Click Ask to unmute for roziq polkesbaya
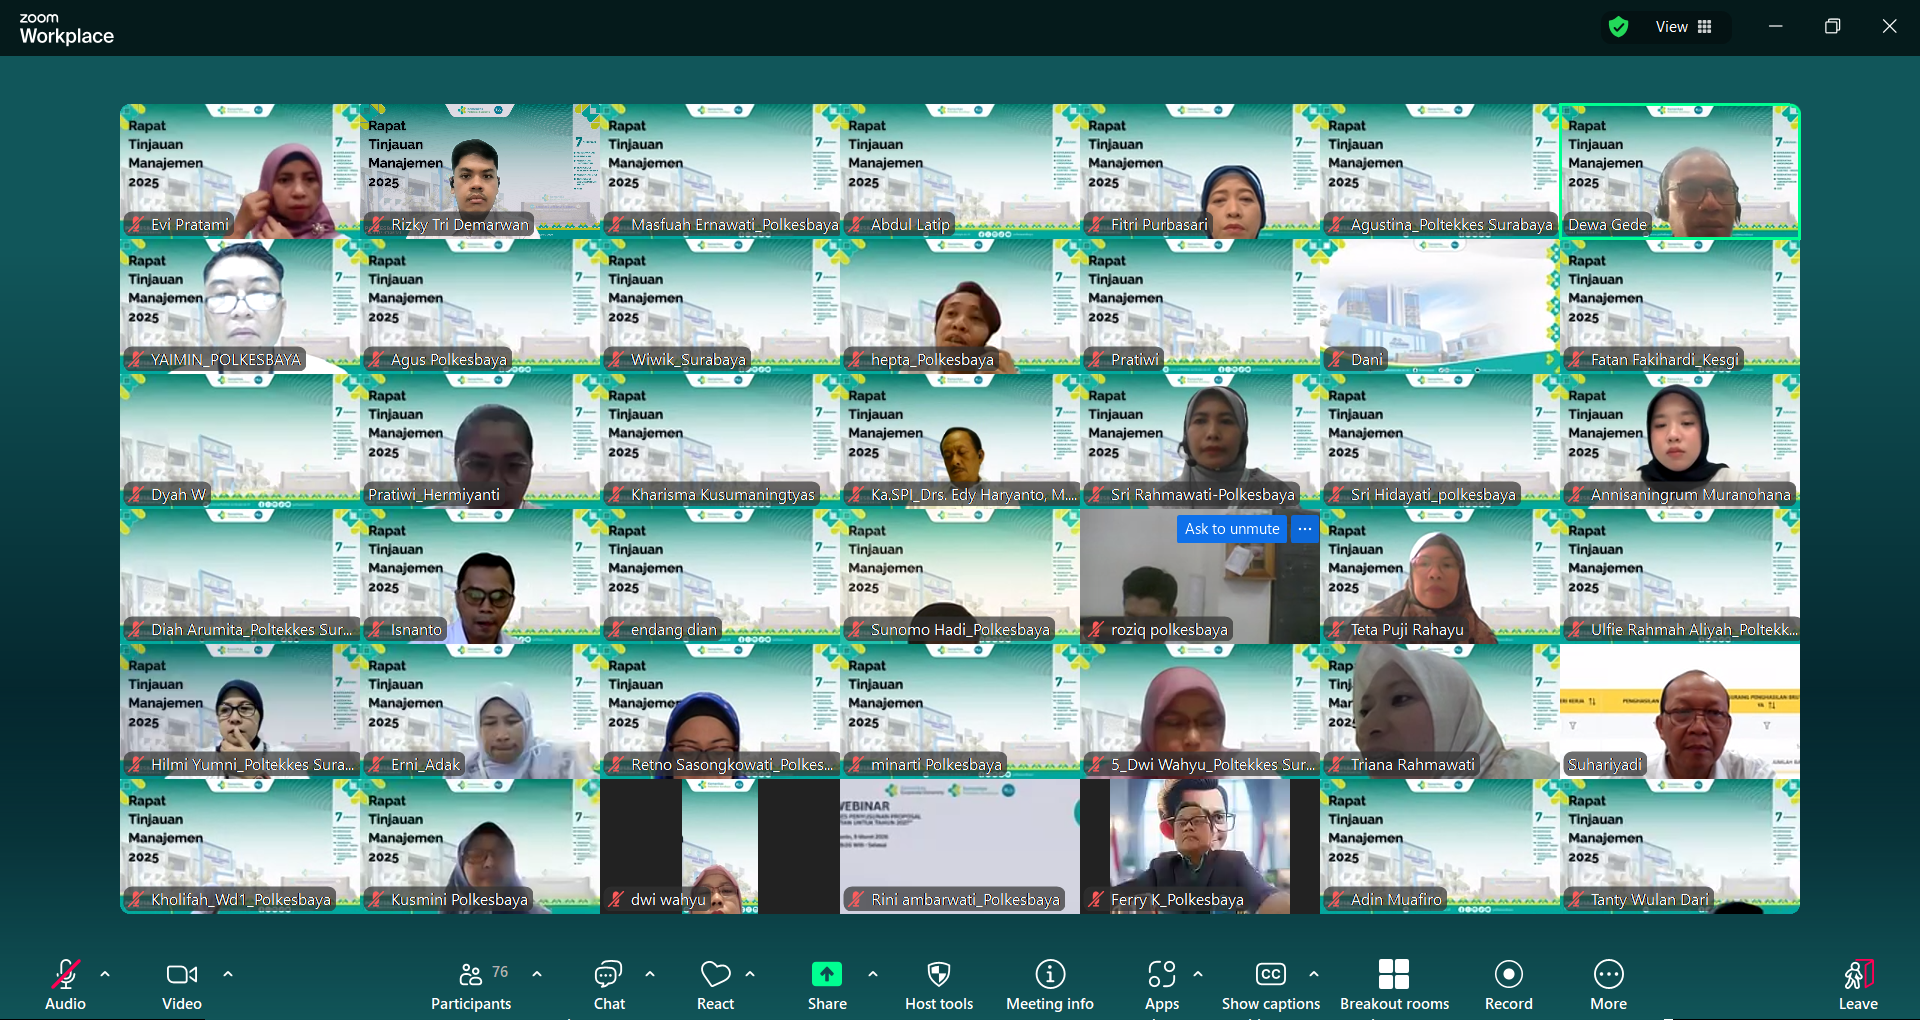 [x=1232, y=529]
